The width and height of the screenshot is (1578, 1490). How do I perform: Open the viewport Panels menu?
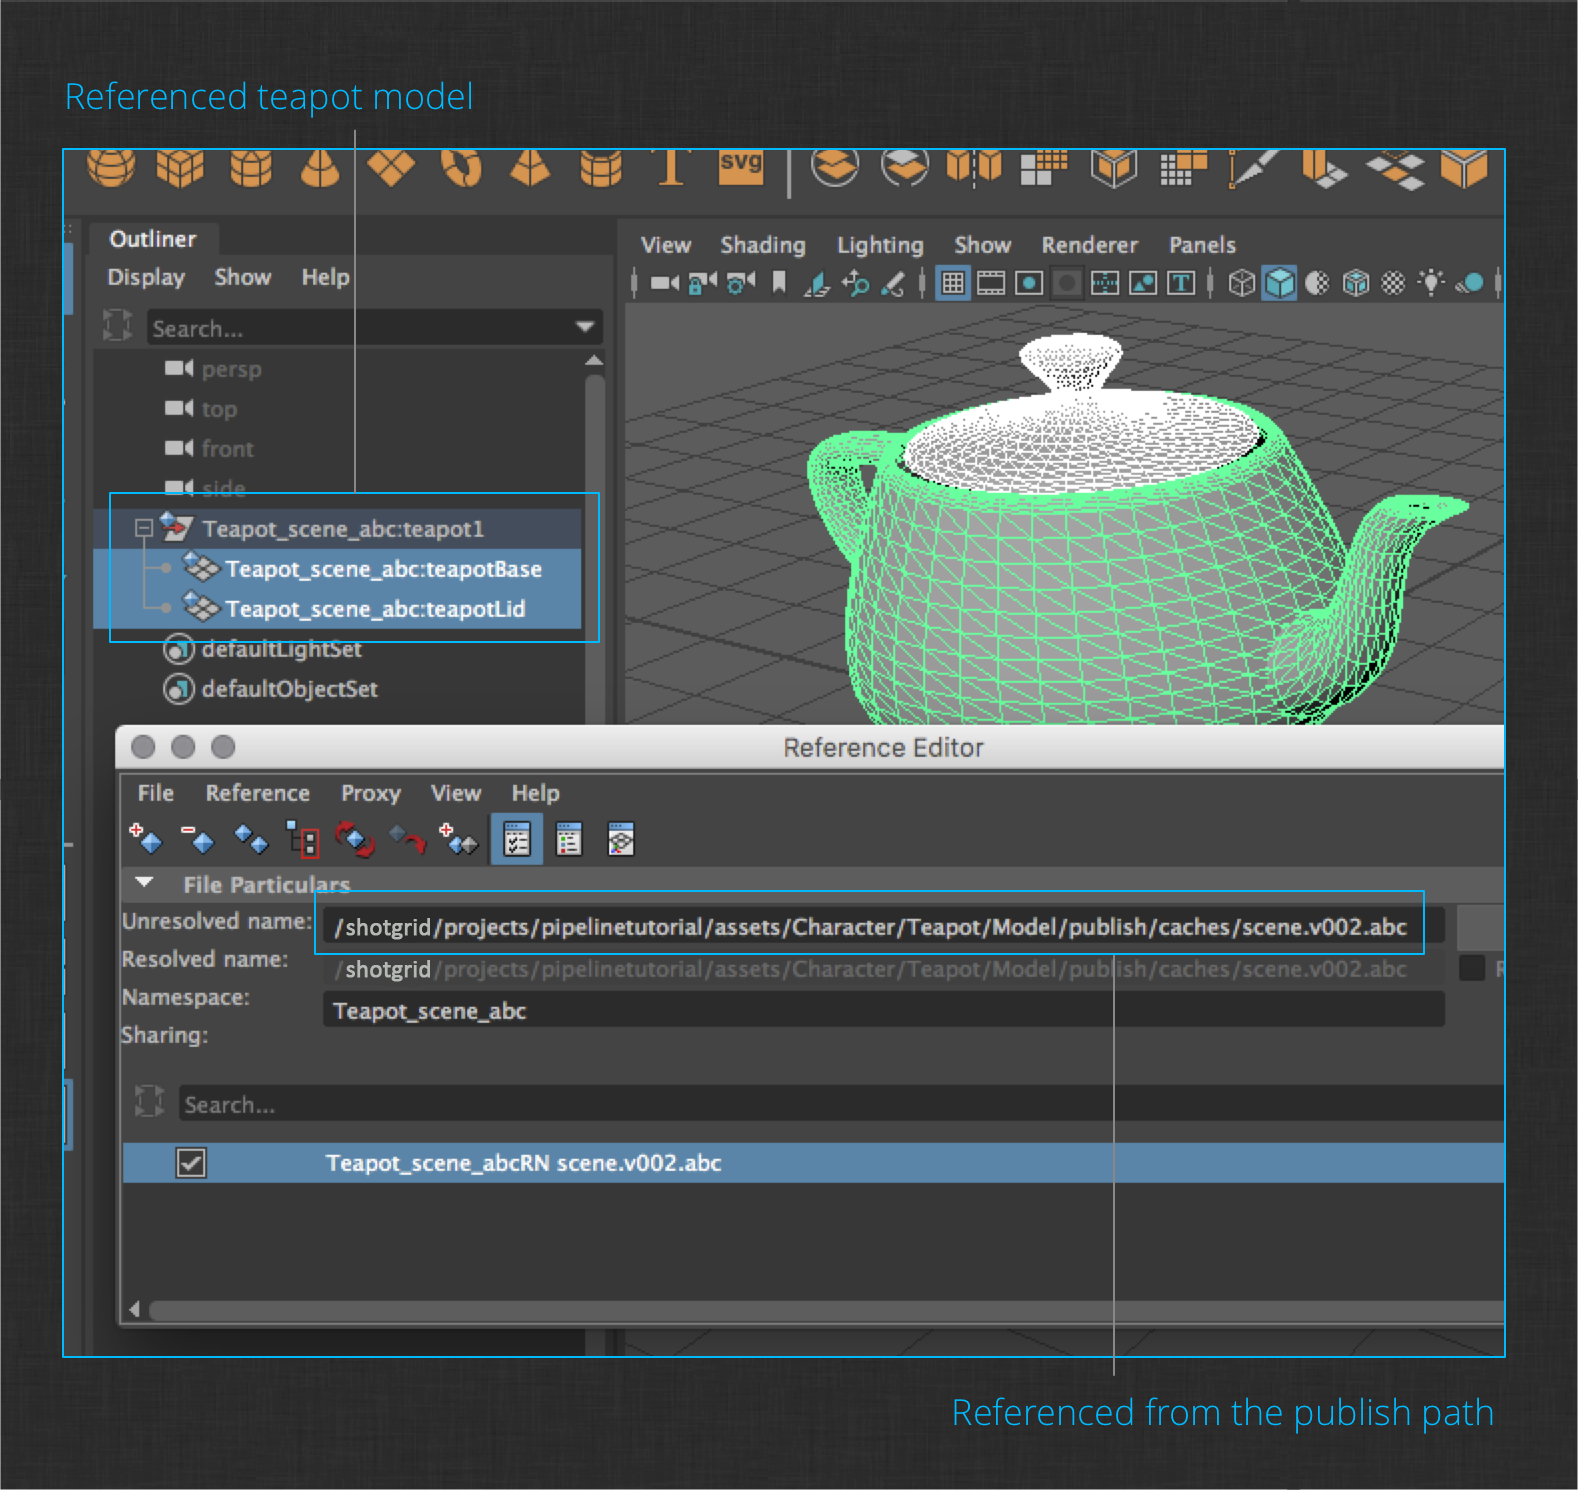pos(1202,245)
